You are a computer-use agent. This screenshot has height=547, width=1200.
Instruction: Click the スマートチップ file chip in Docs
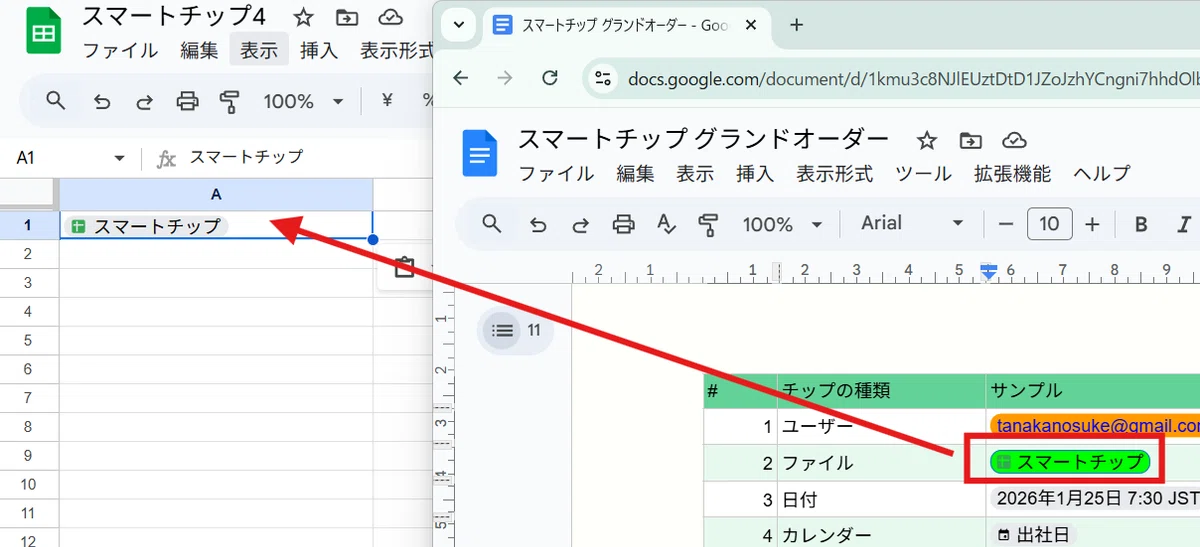(1070, 461)
